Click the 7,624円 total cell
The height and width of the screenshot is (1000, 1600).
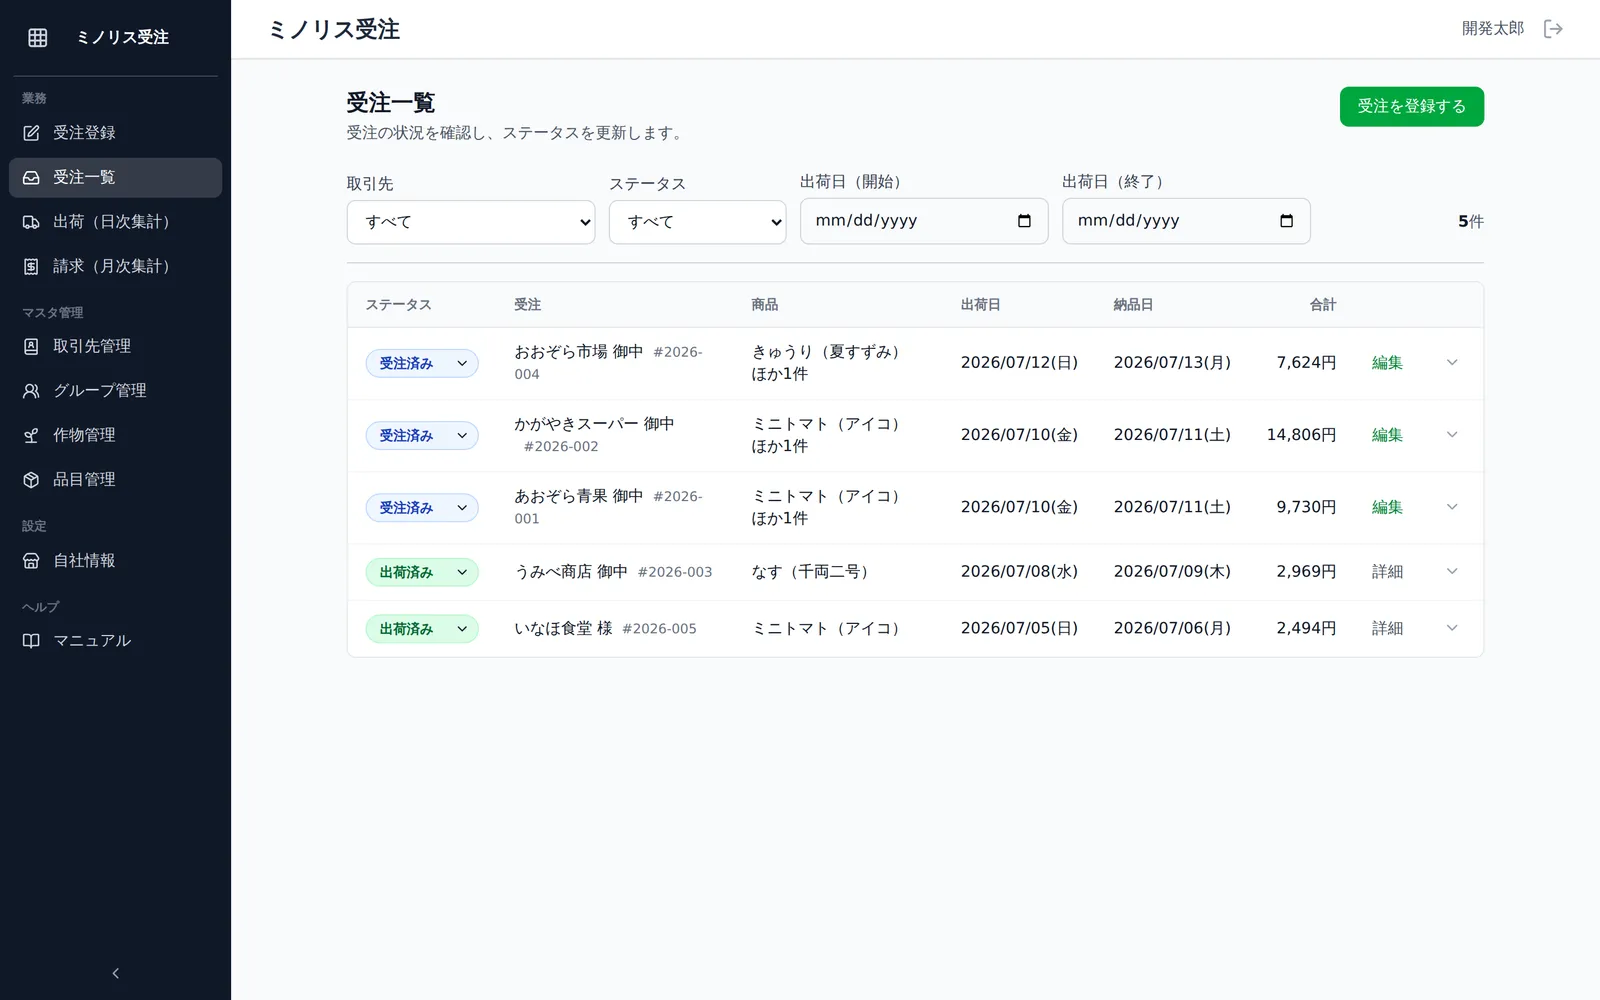coord(1306,363)
